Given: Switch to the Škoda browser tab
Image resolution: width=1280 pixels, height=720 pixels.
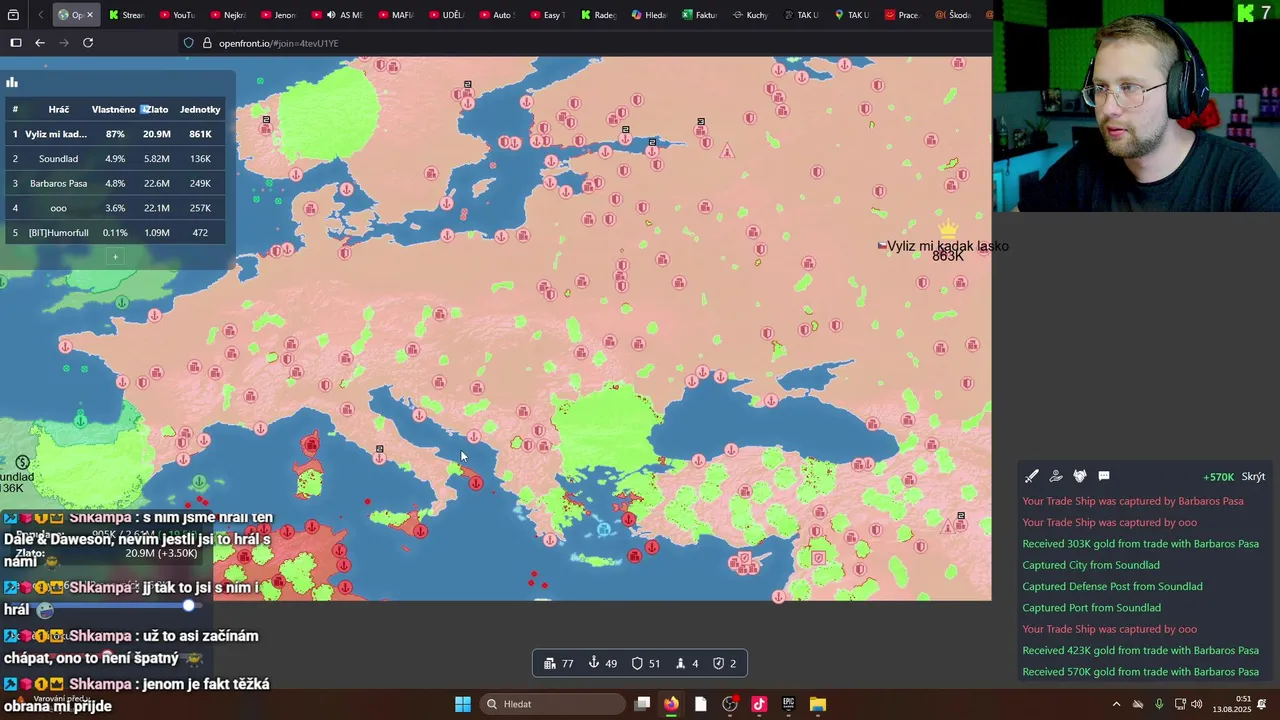Looking at the screenshot, I should [954, 15].
